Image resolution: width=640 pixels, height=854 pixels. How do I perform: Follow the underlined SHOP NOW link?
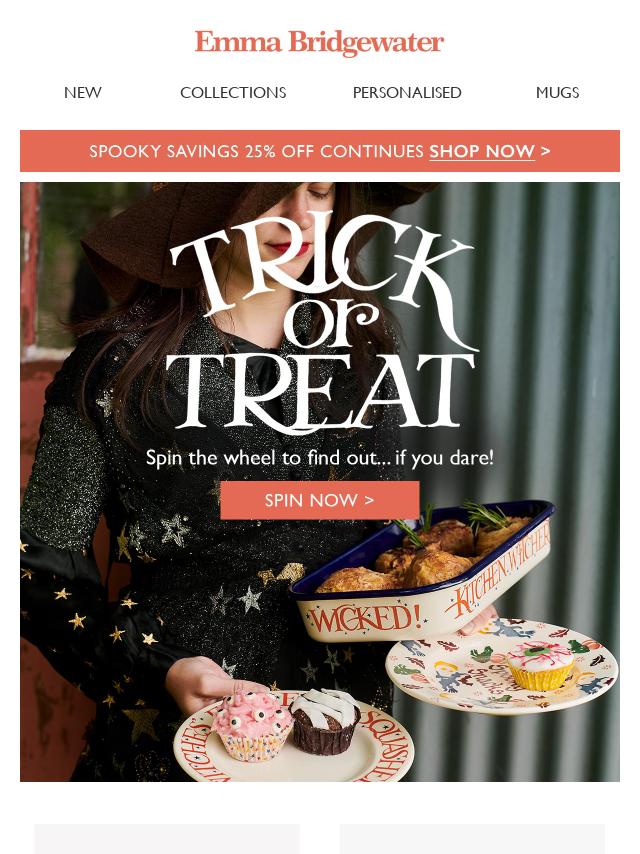(x=482, y=151)
